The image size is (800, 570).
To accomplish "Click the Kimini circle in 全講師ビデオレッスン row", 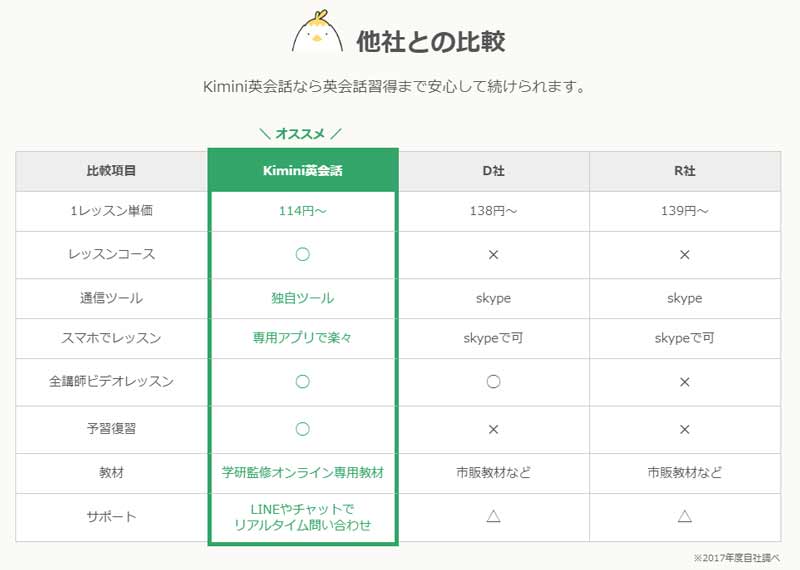I will click(x=303, y=382).
